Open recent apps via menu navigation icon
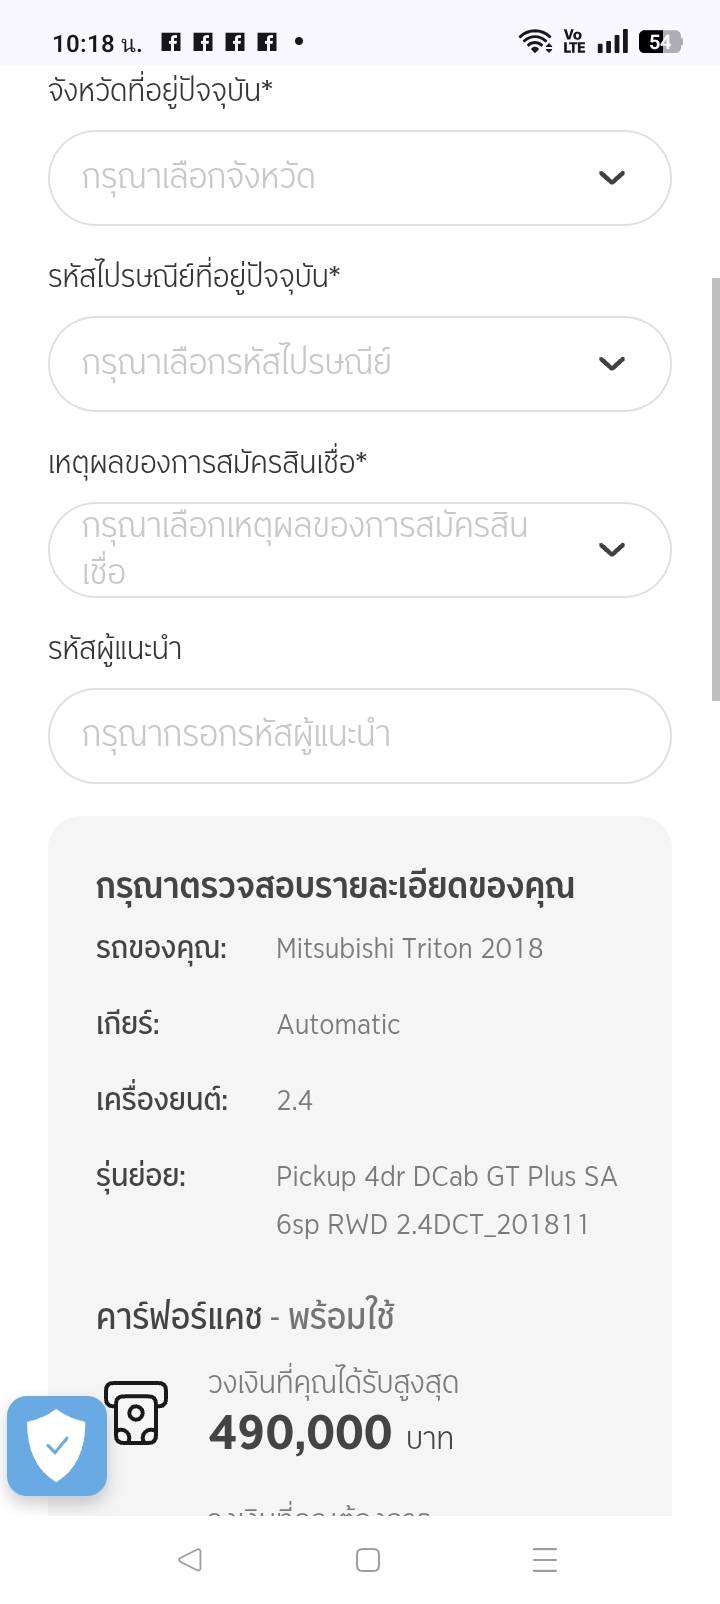Image resolution: width=720 pixels, height=1604 pixels. [x=545, y=1560]
